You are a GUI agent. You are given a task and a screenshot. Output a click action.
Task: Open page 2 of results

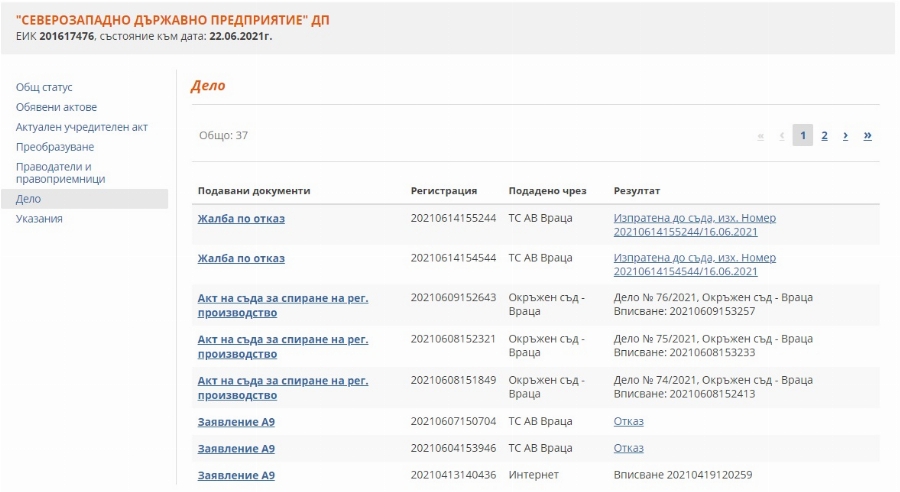pos(824,136)
